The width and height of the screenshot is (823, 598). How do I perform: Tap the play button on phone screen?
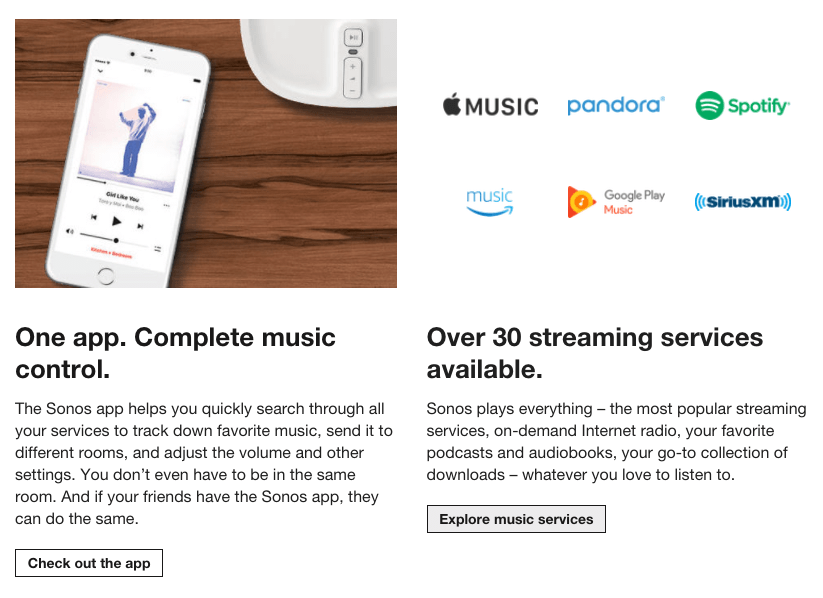coord(117,222)
